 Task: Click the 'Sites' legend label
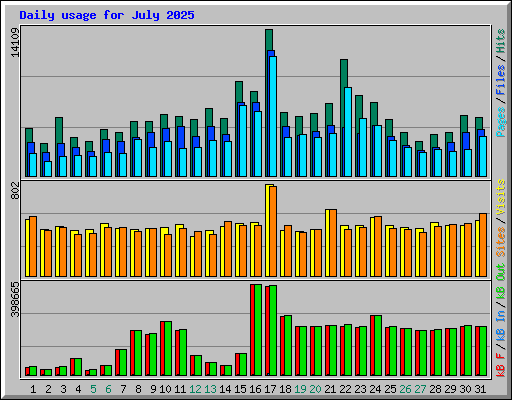[501, 242]
